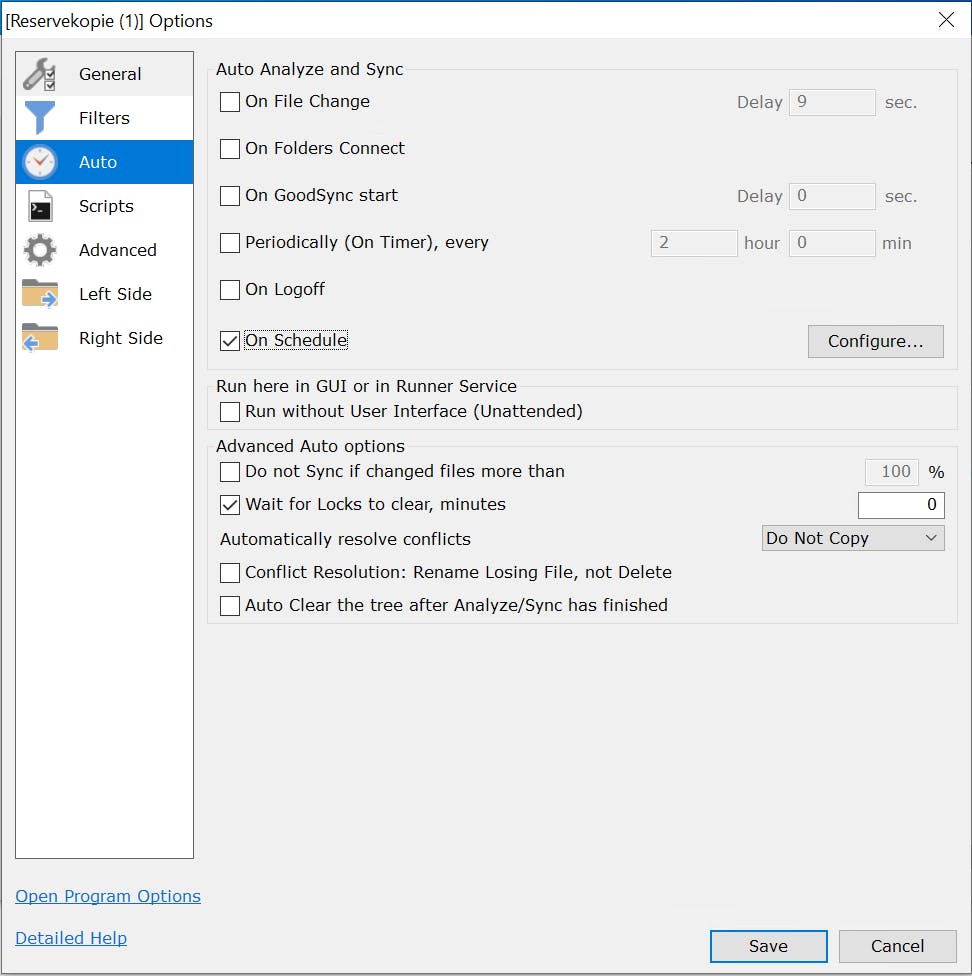Open Program Options link
The width and height of the screenshot is (972, 976).
[x=108, y=896]
